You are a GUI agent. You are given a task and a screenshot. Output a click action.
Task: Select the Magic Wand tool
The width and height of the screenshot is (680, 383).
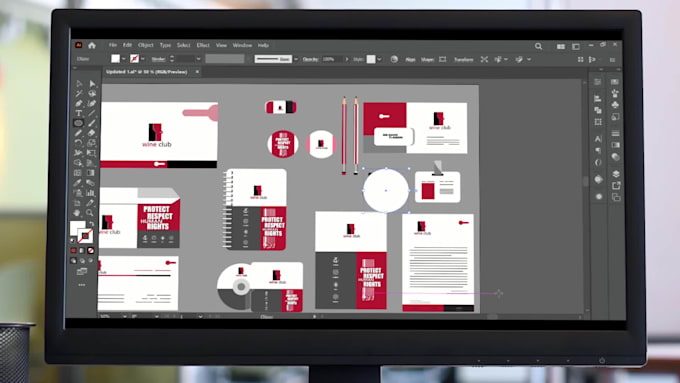pyautogui.click(x=79, y=93)
